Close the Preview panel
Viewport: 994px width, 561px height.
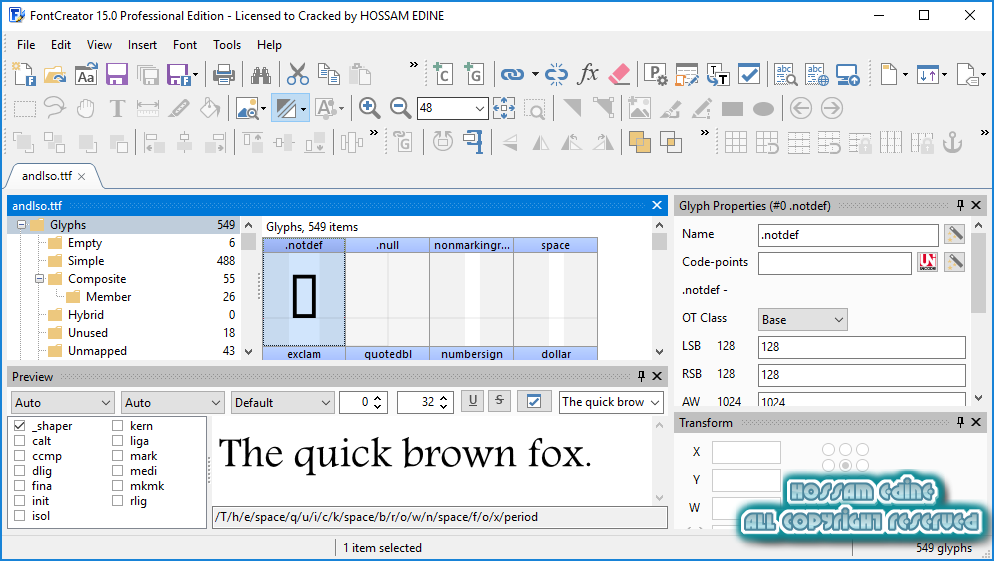pyautogui.click(x=657, y=377)
